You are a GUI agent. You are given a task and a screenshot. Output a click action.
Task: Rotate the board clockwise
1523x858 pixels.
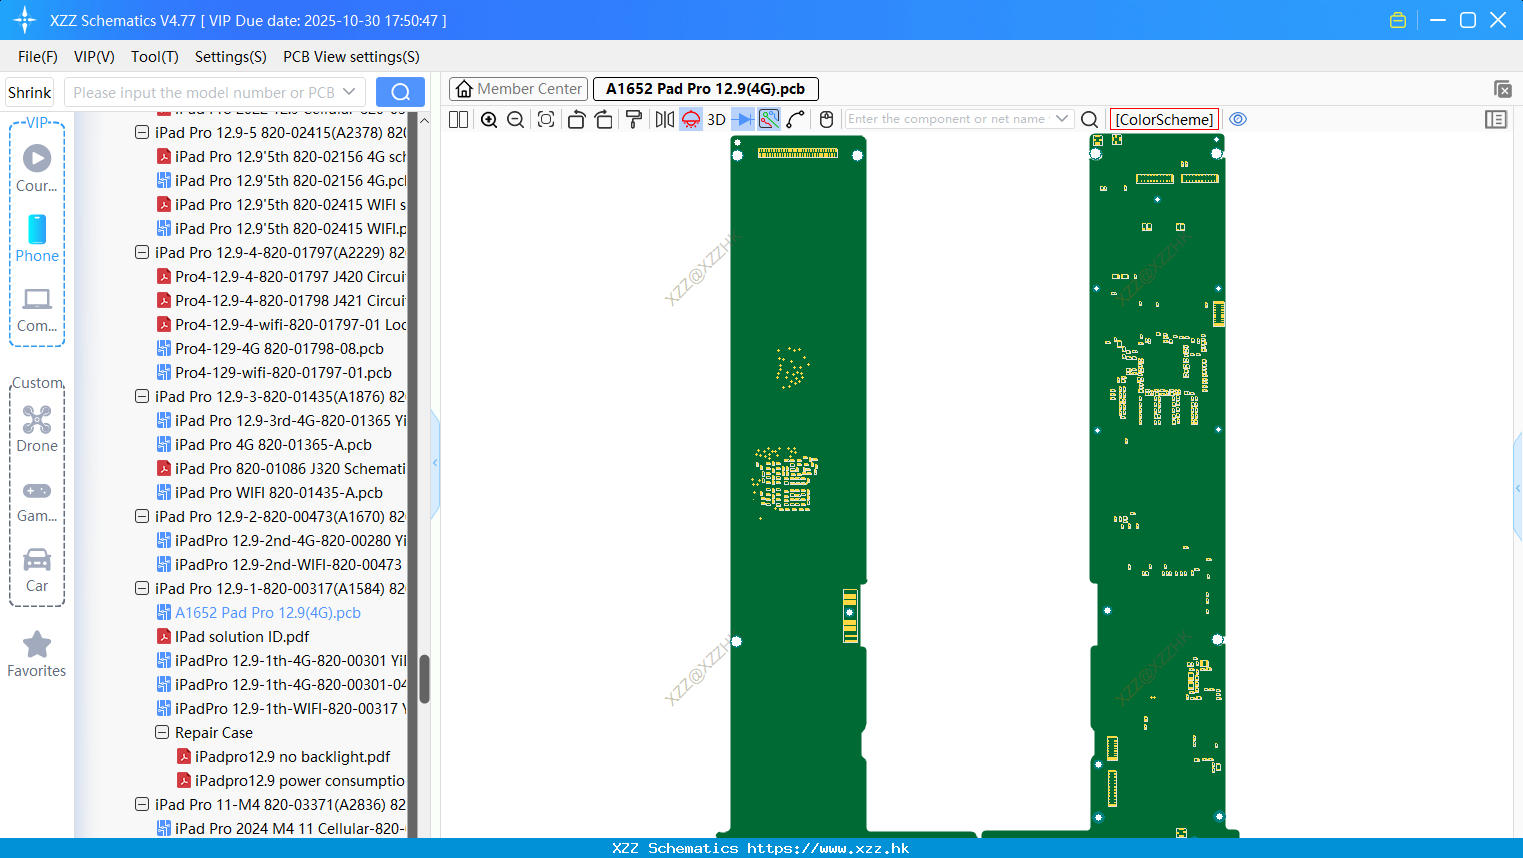pyautogui.click(x=604, y=120)
